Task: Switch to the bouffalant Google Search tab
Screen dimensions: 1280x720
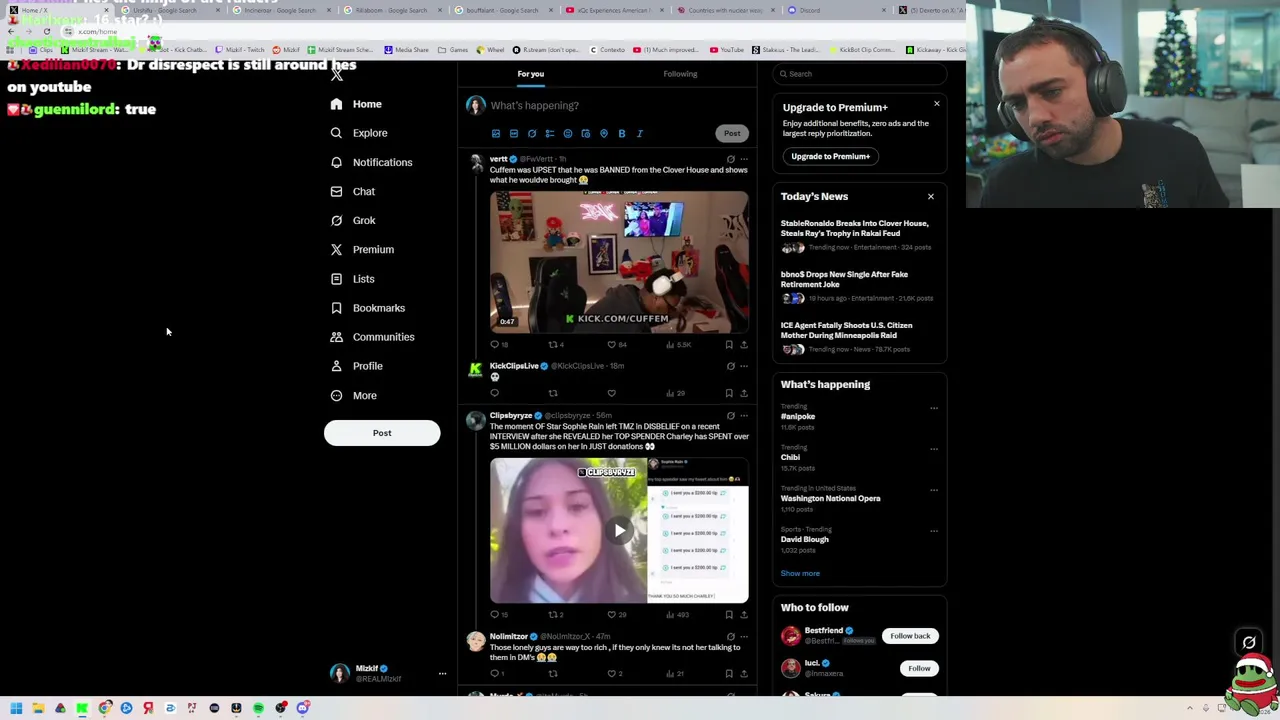Action: pos(500,10)
